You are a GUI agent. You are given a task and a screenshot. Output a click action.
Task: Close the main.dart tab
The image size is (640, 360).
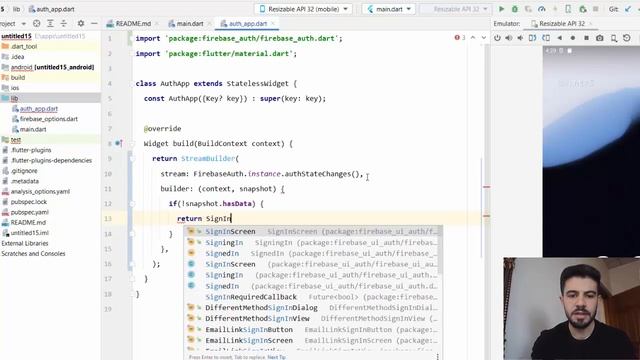(x=209, y=24)
